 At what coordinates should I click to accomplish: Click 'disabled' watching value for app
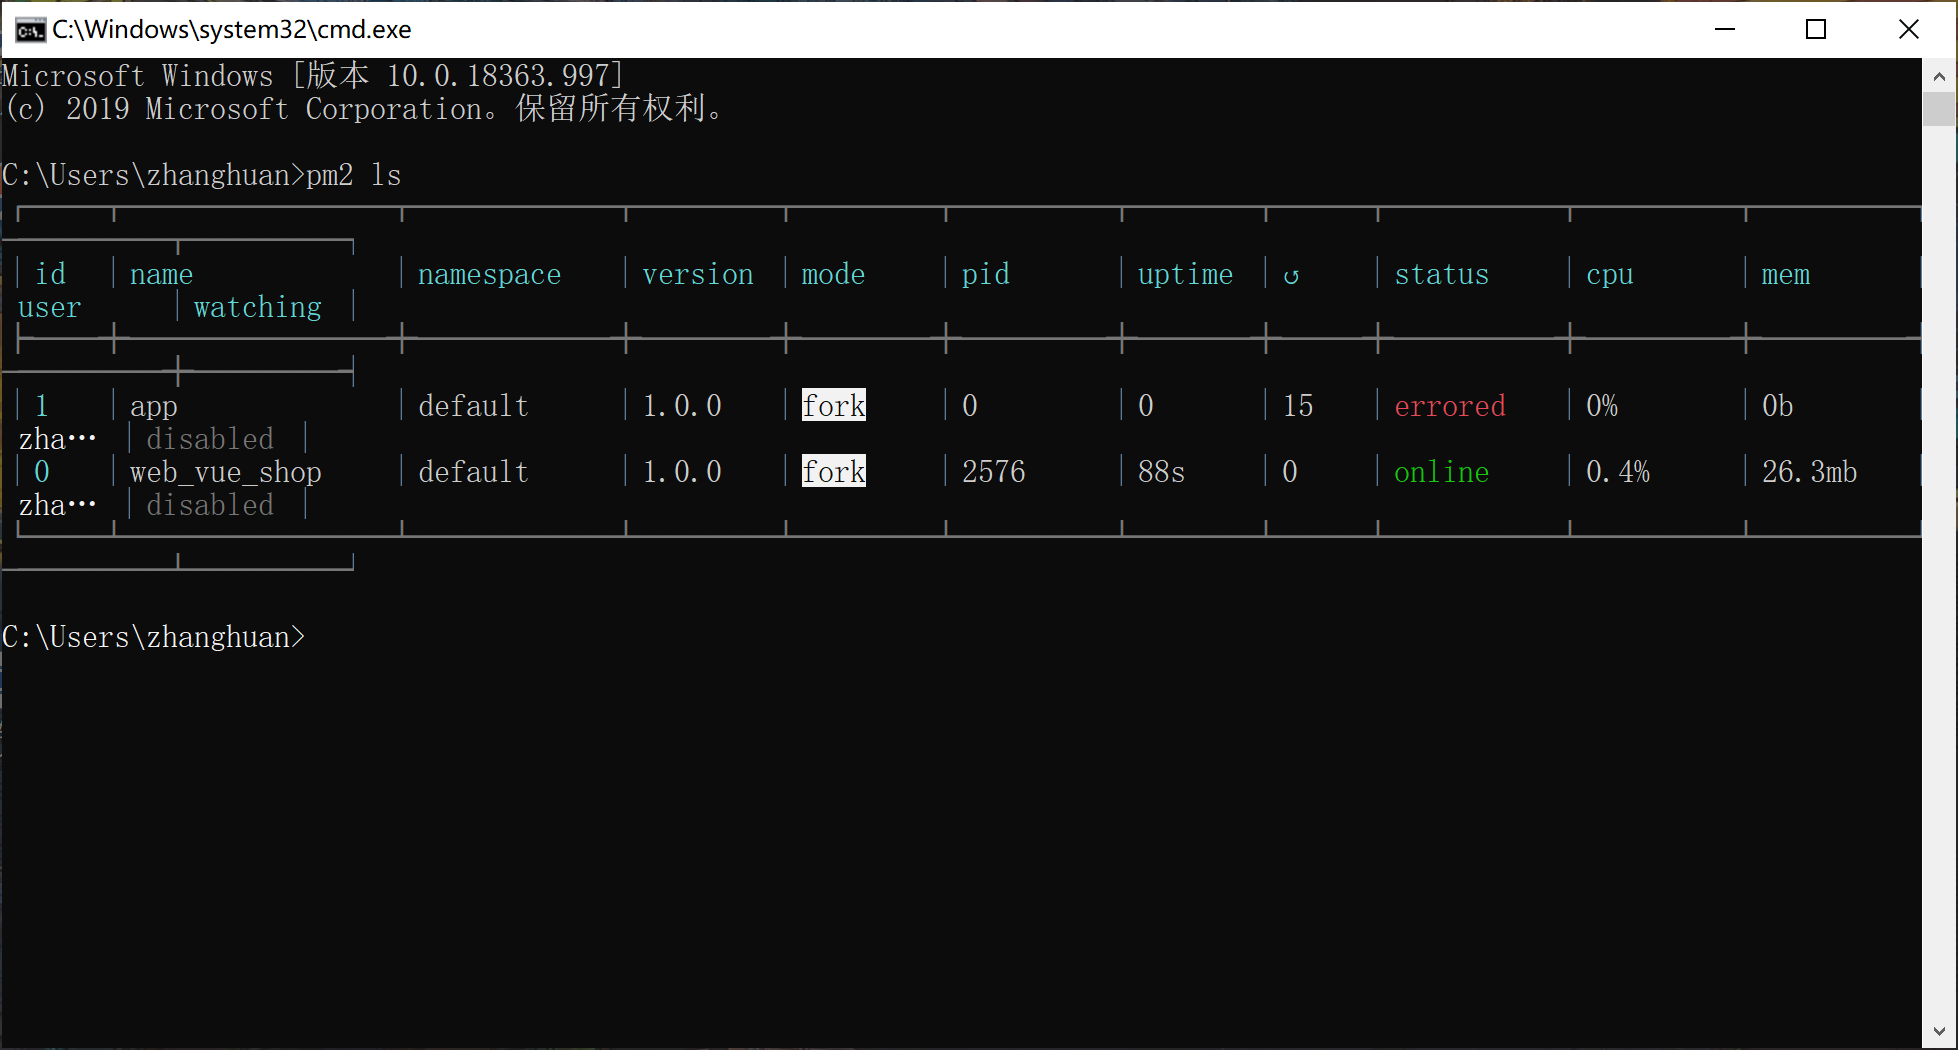click(210, 439)
